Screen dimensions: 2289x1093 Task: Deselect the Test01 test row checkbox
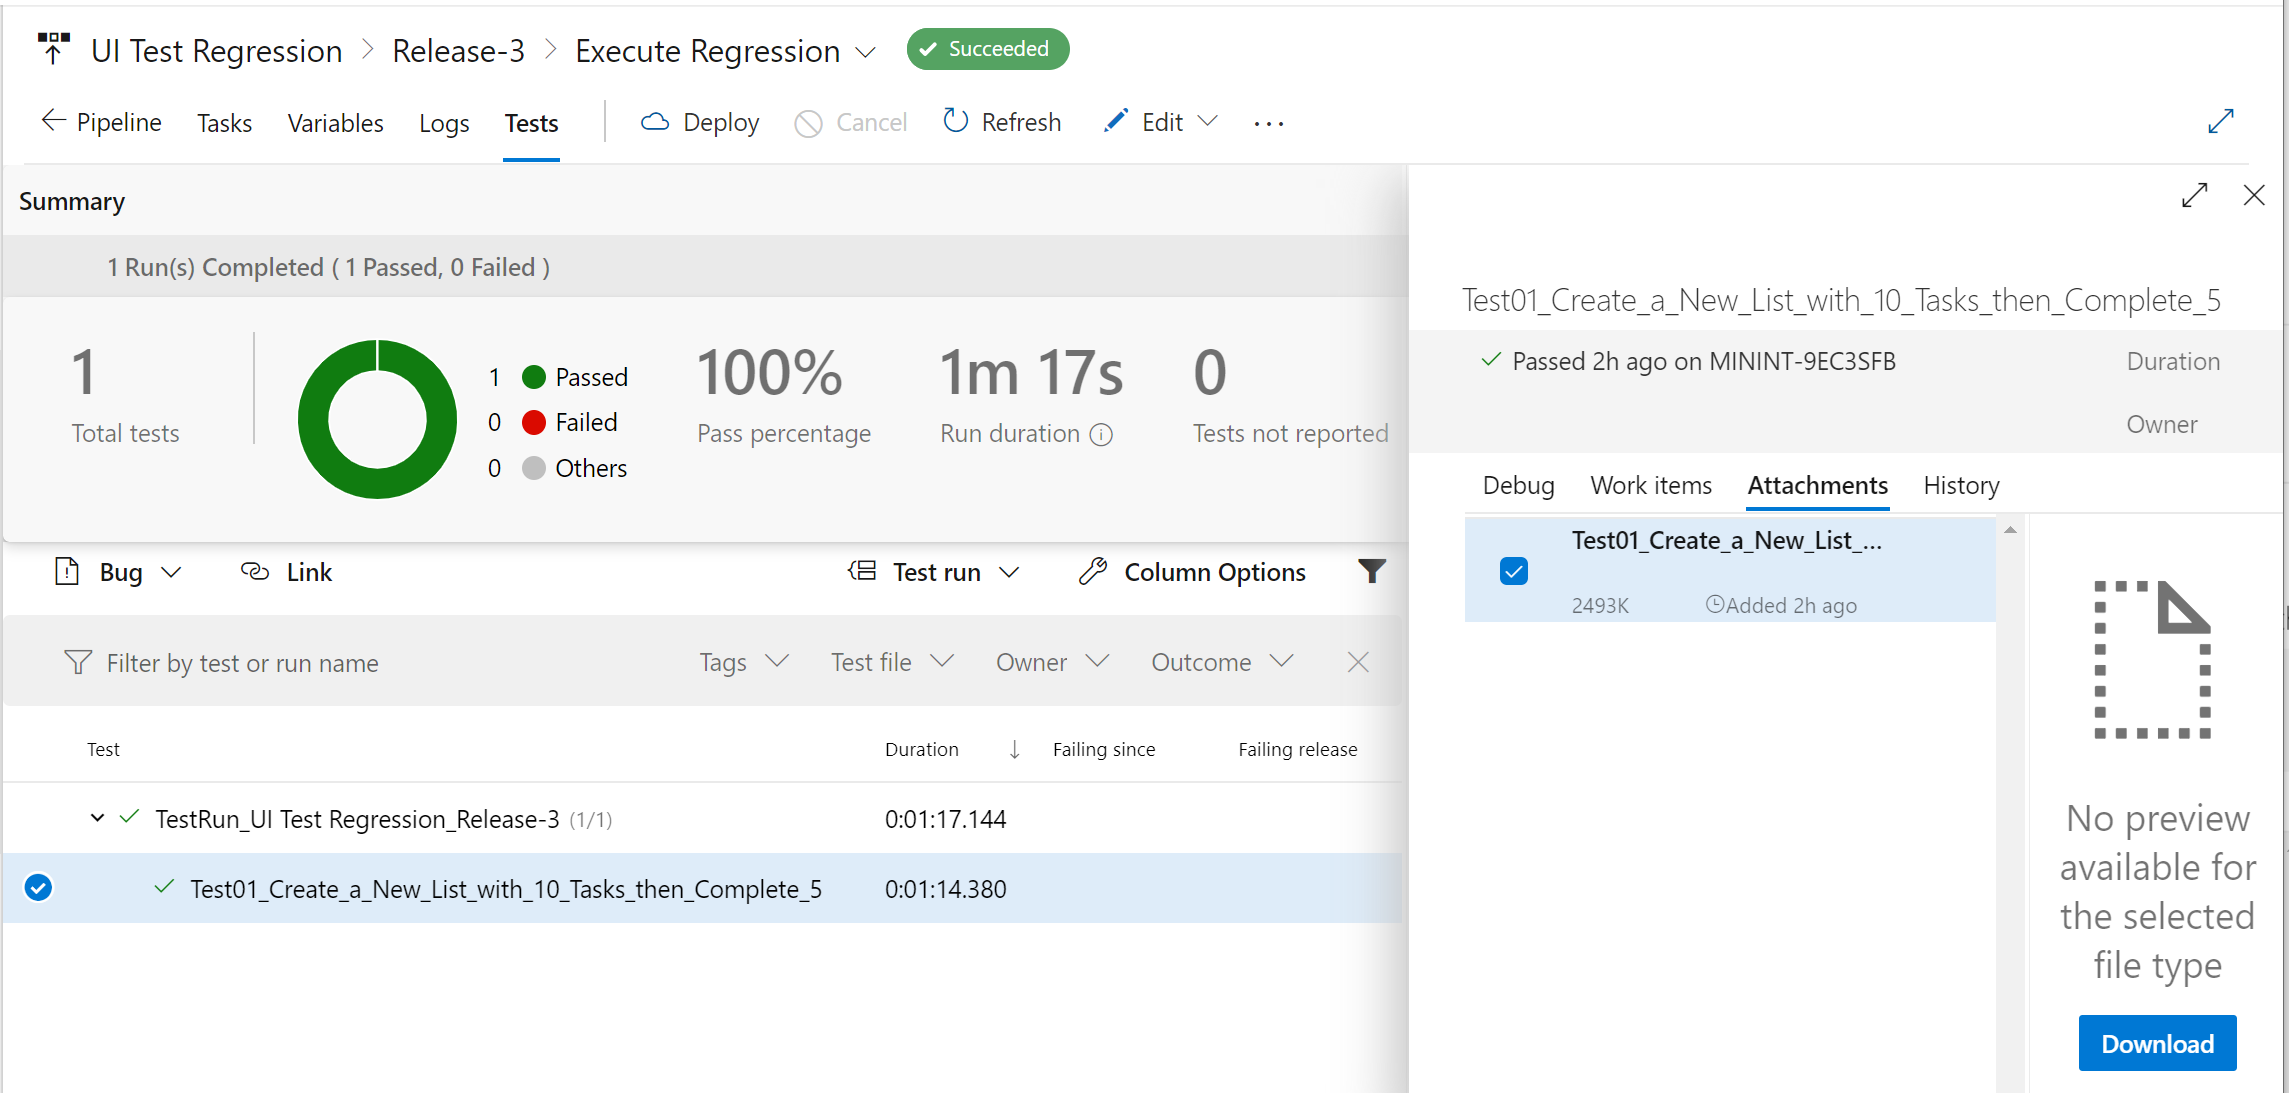tap(37, 888)
